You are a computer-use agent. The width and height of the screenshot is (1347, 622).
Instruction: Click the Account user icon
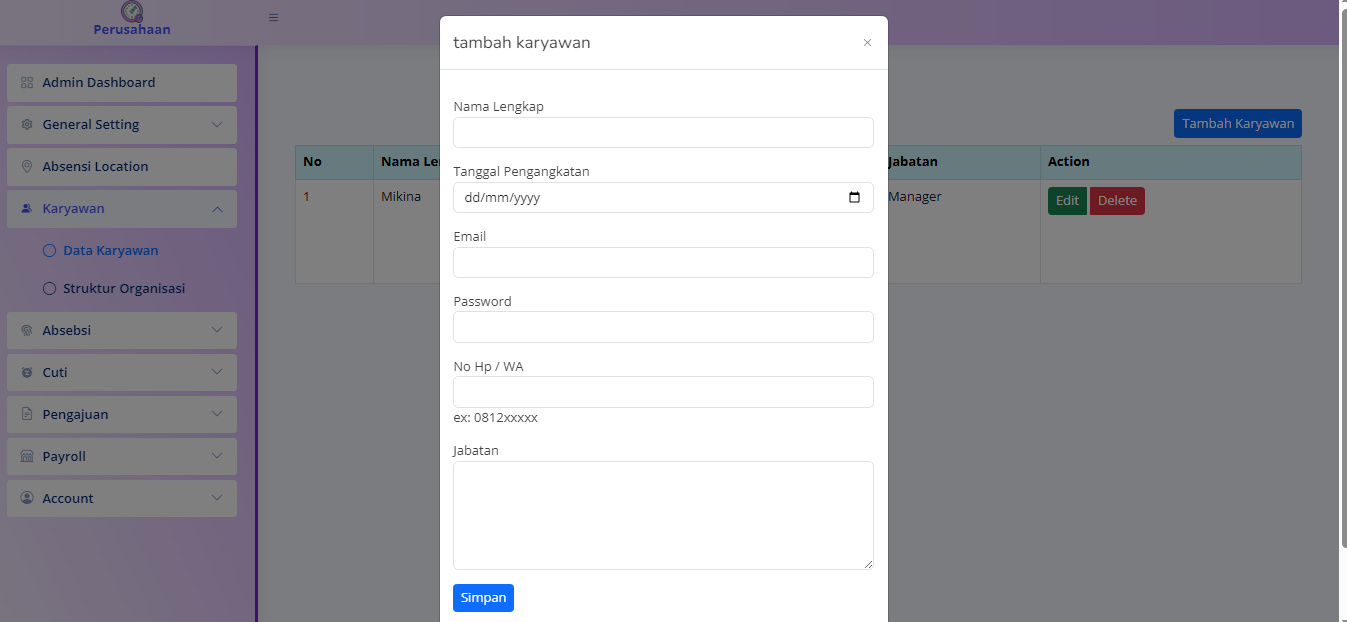pyautogui.click(x=27, y=499)
